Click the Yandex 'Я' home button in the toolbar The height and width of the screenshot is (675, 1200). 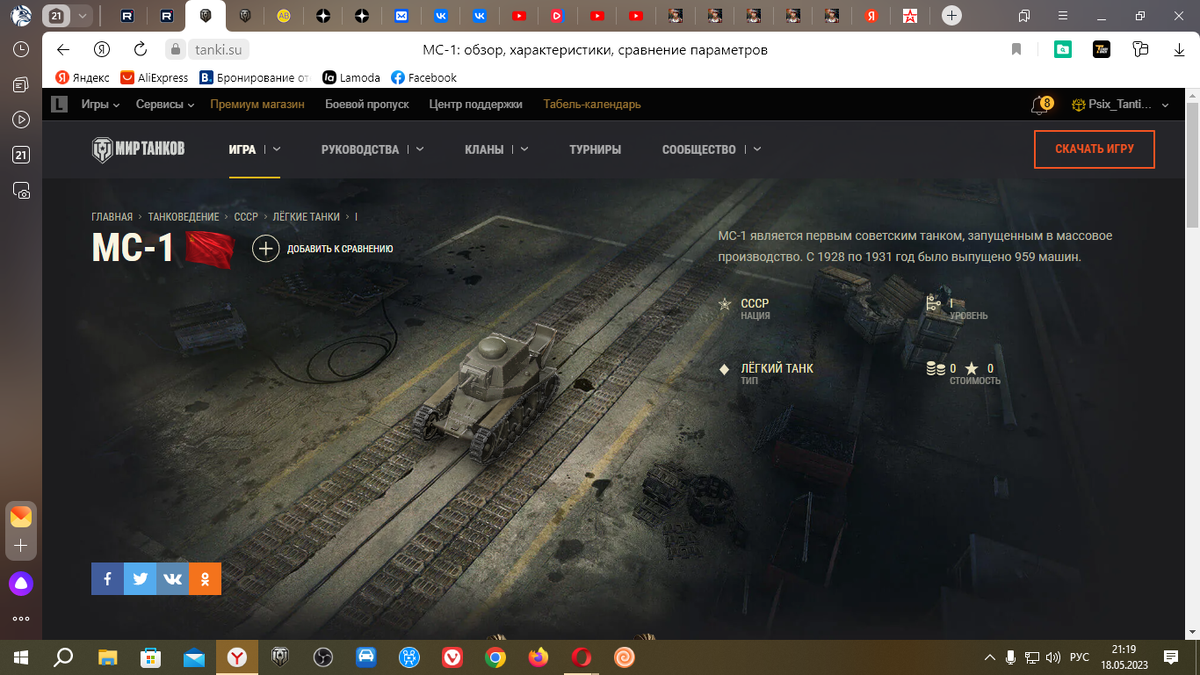[101, 50]
